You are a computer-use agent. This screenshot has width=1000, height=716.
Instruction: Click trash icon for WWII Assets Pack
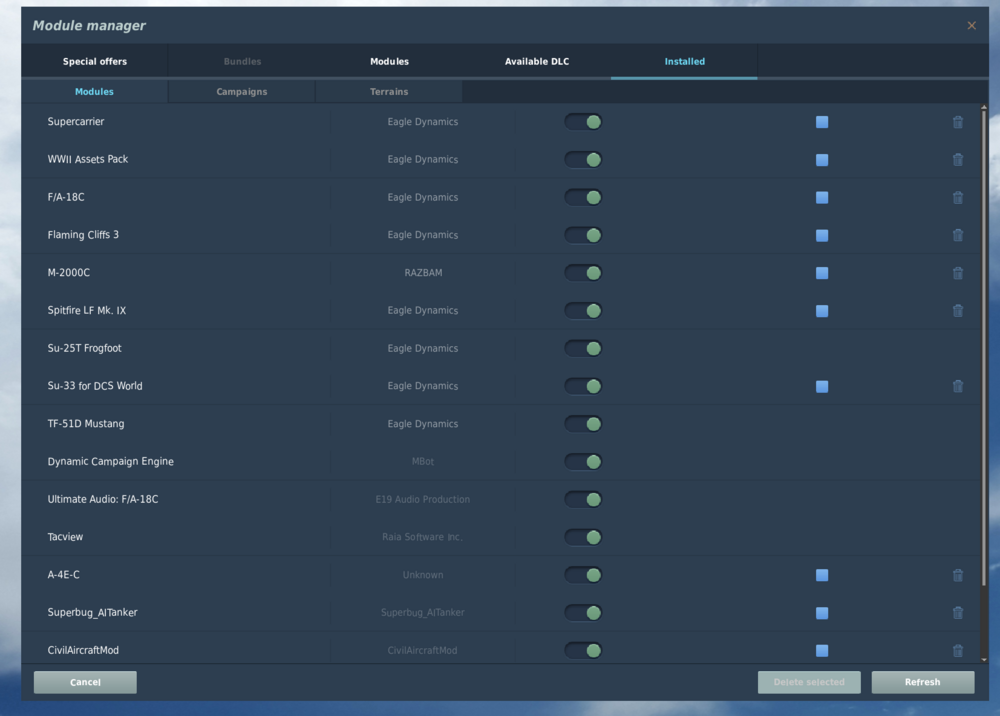pos(957,159)
